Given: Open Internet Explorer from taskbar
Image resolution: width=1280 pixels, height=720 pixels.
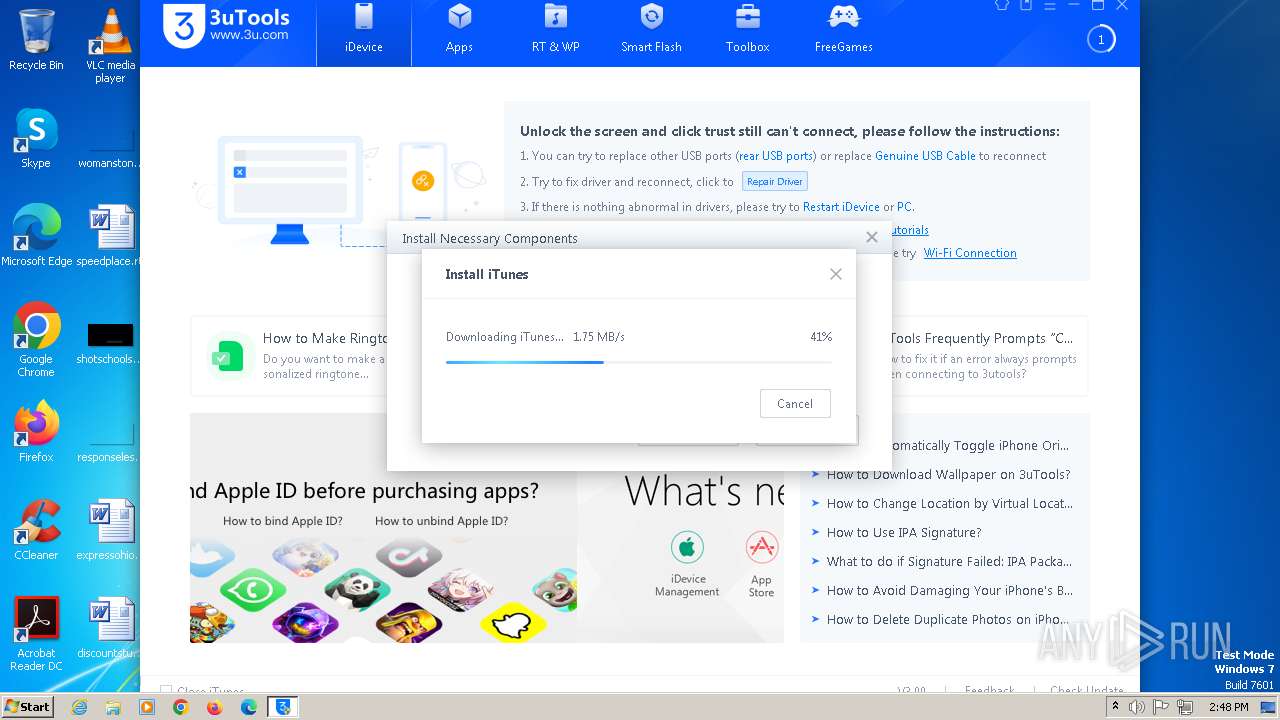Looking at the screenshot, I should pos(79,707).
